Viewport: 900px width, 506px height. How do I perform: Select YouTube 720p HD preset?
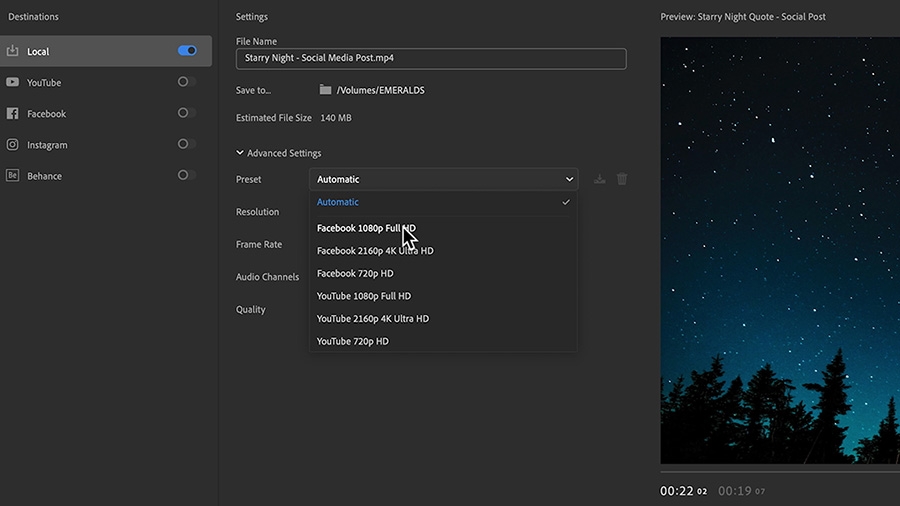(444, 341)
